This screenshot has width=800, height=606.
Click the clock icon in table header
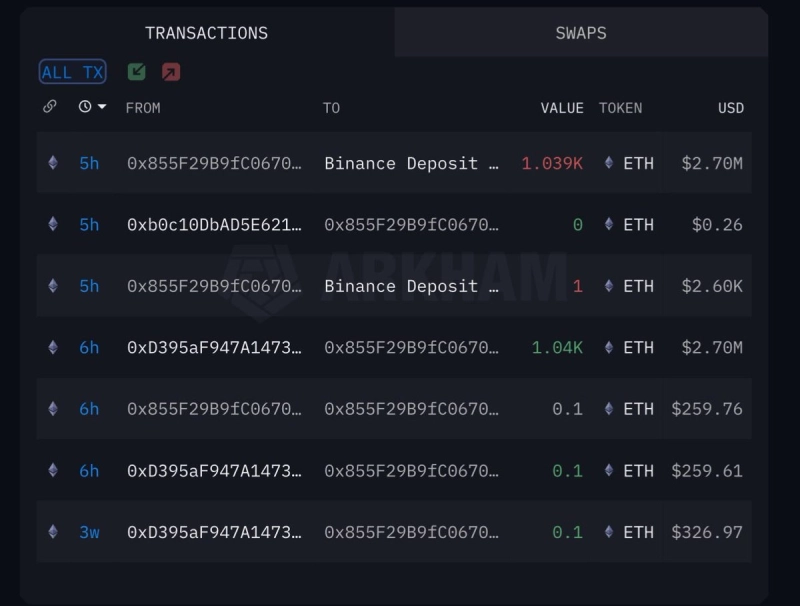click(x=85, y=107)
